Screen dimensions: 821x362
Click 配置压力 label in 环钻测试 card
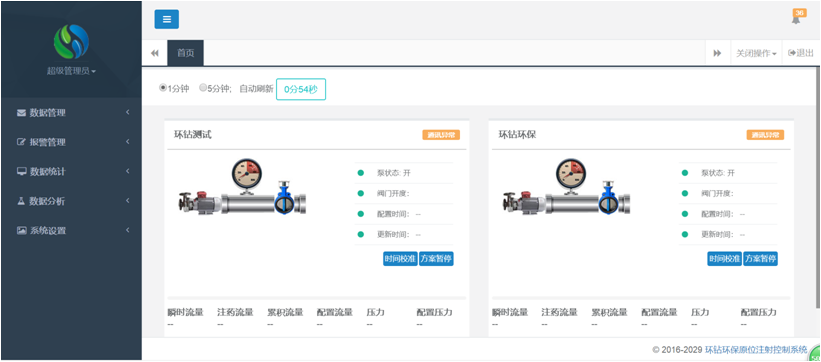click(x=435, y=312)
